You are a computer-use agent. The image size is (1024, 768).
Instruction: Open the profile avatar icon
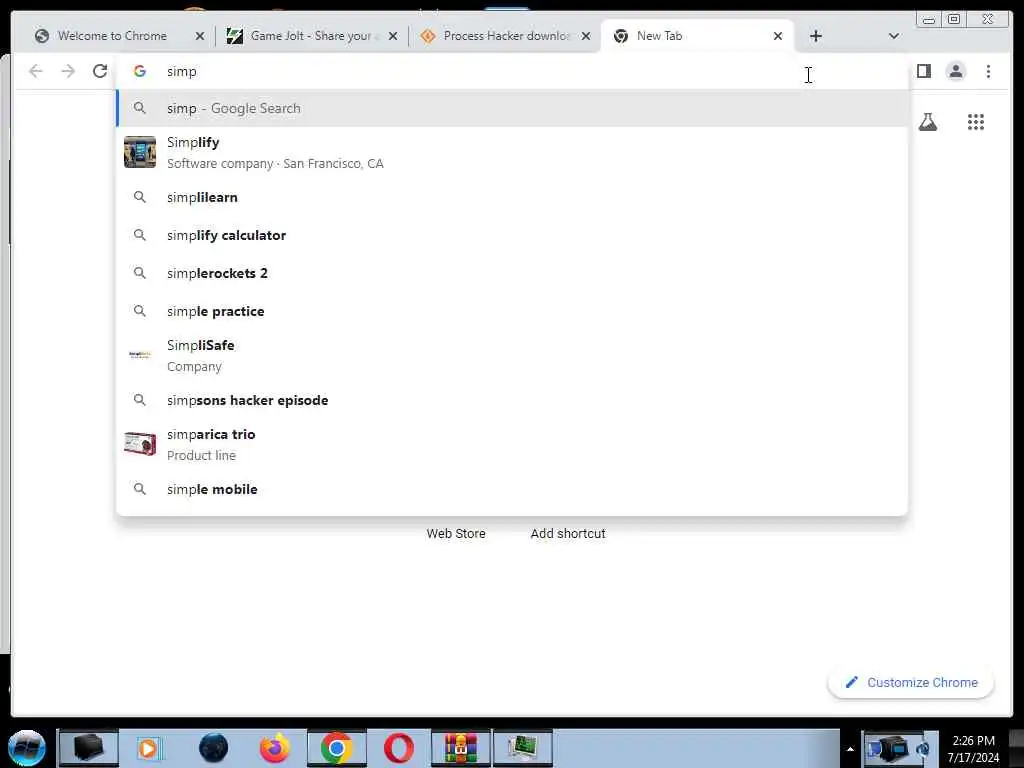(956, 71)
